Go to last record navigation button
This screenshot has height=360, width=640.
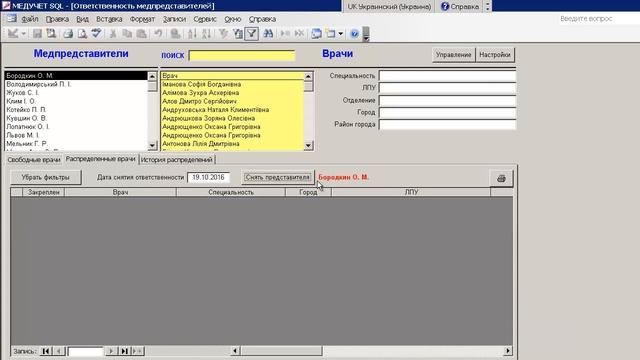124,351
